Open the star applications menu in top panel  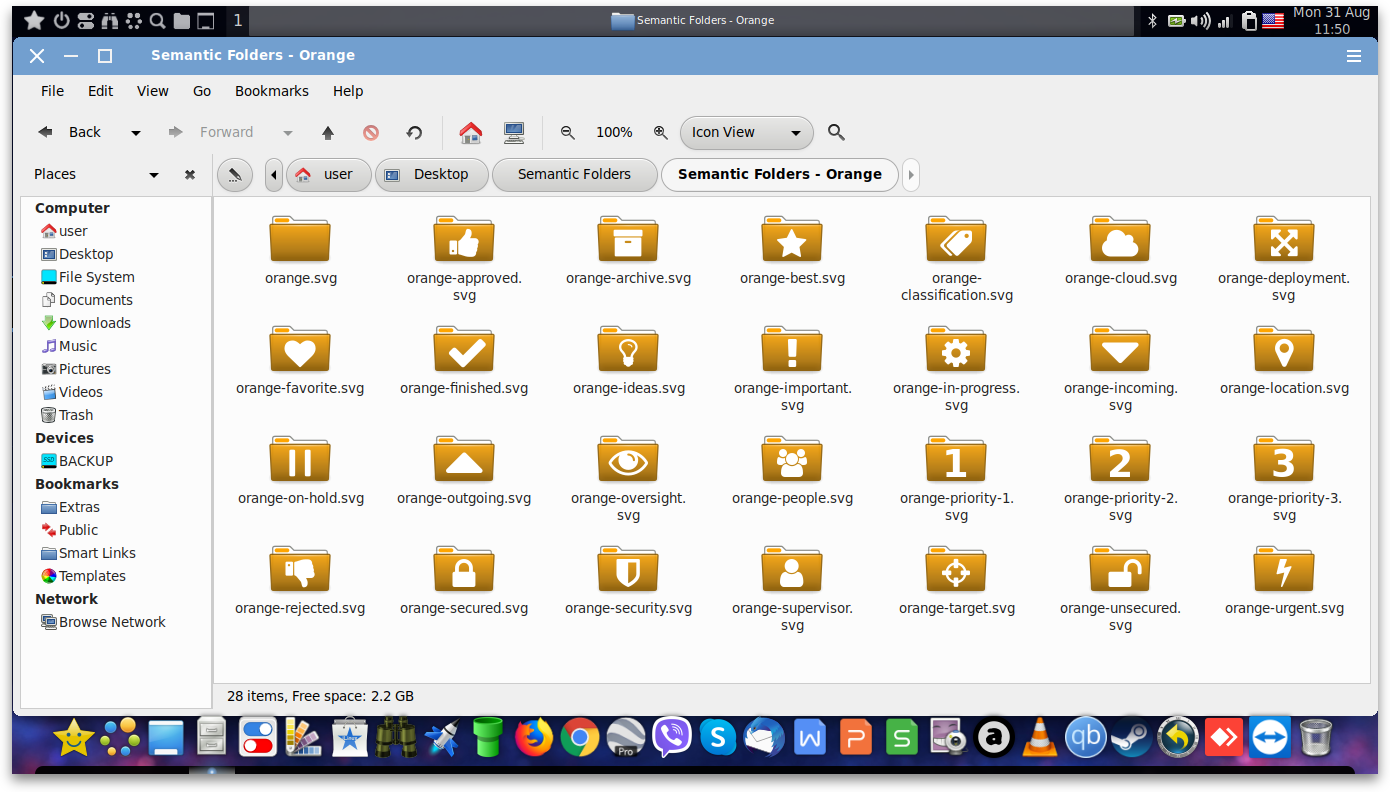pos(33,20)
